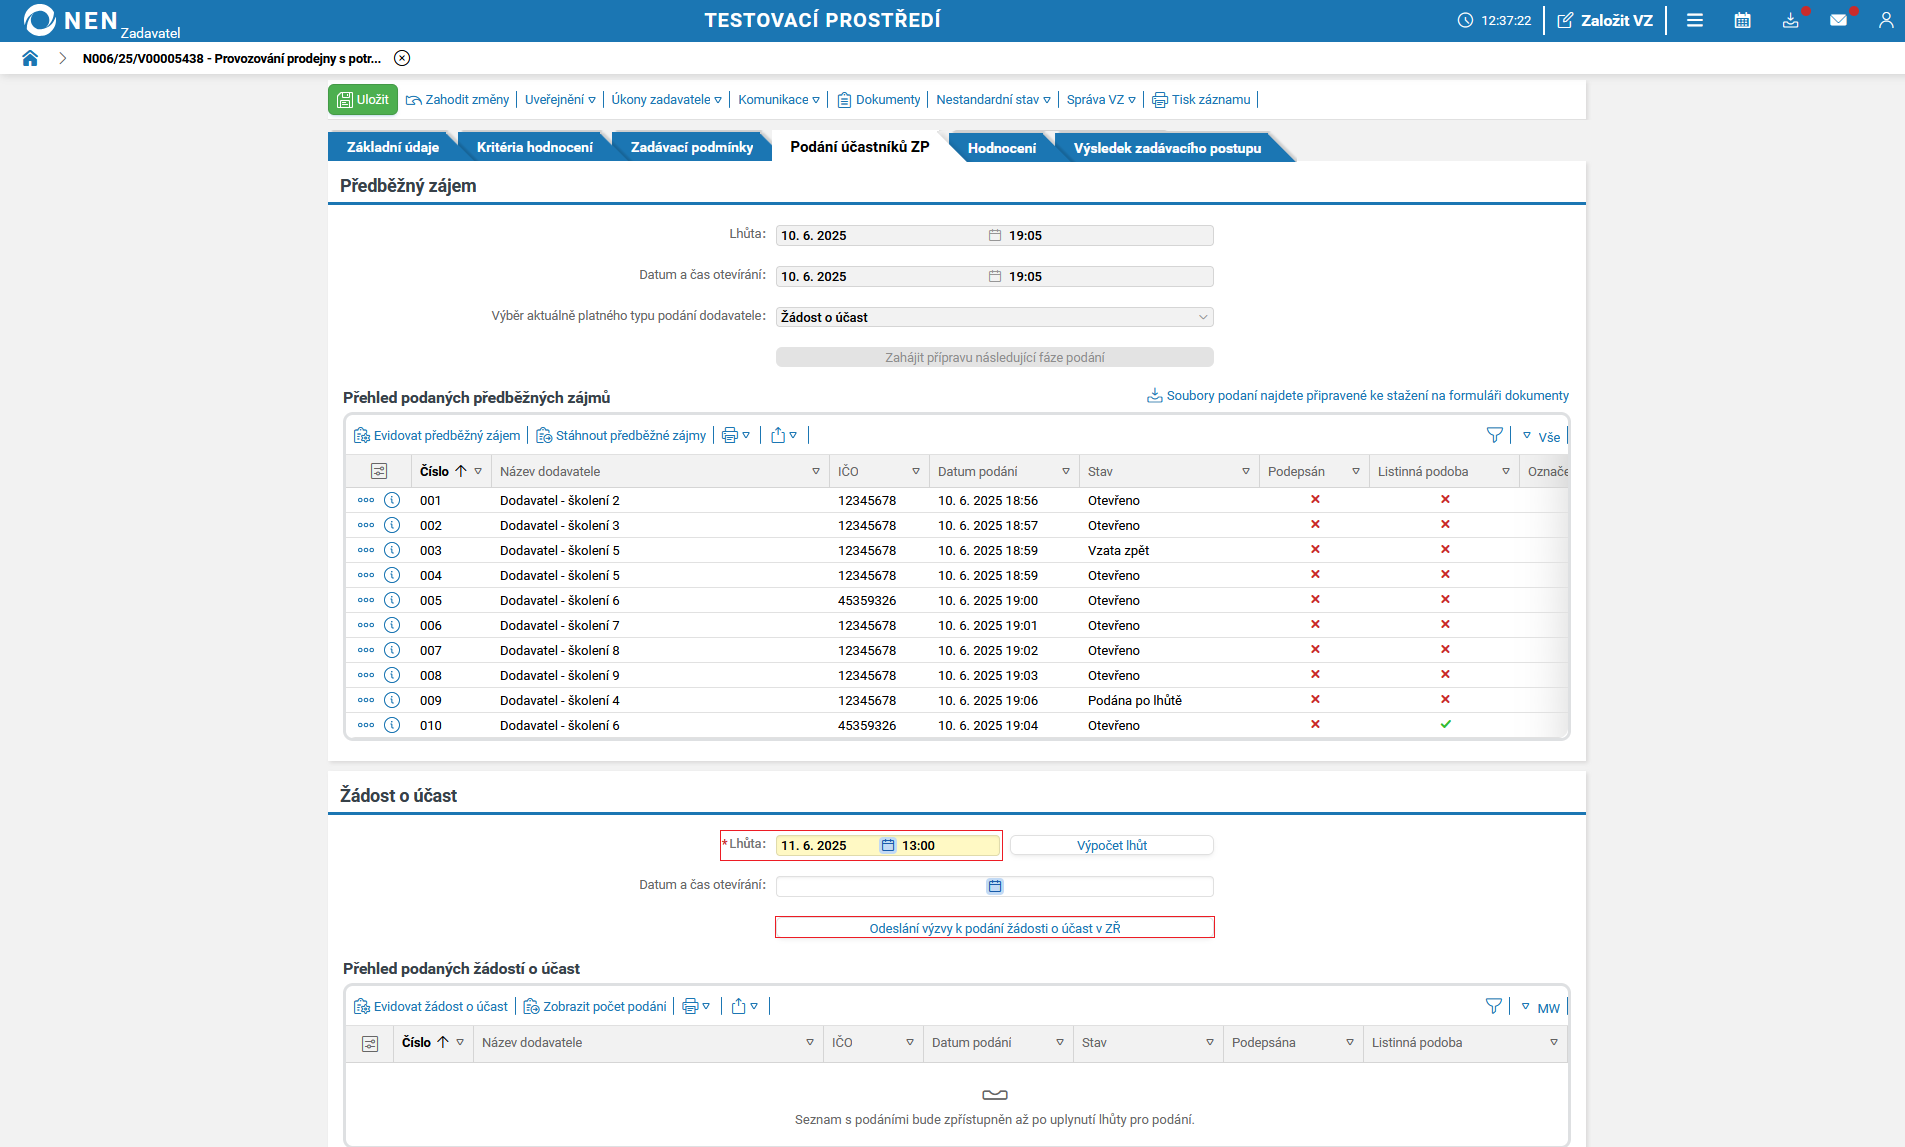Open calendar picker for Žádost o účast Lhůta
This screenshot has width=1905, height=1147.
click(x=887, y=845)
